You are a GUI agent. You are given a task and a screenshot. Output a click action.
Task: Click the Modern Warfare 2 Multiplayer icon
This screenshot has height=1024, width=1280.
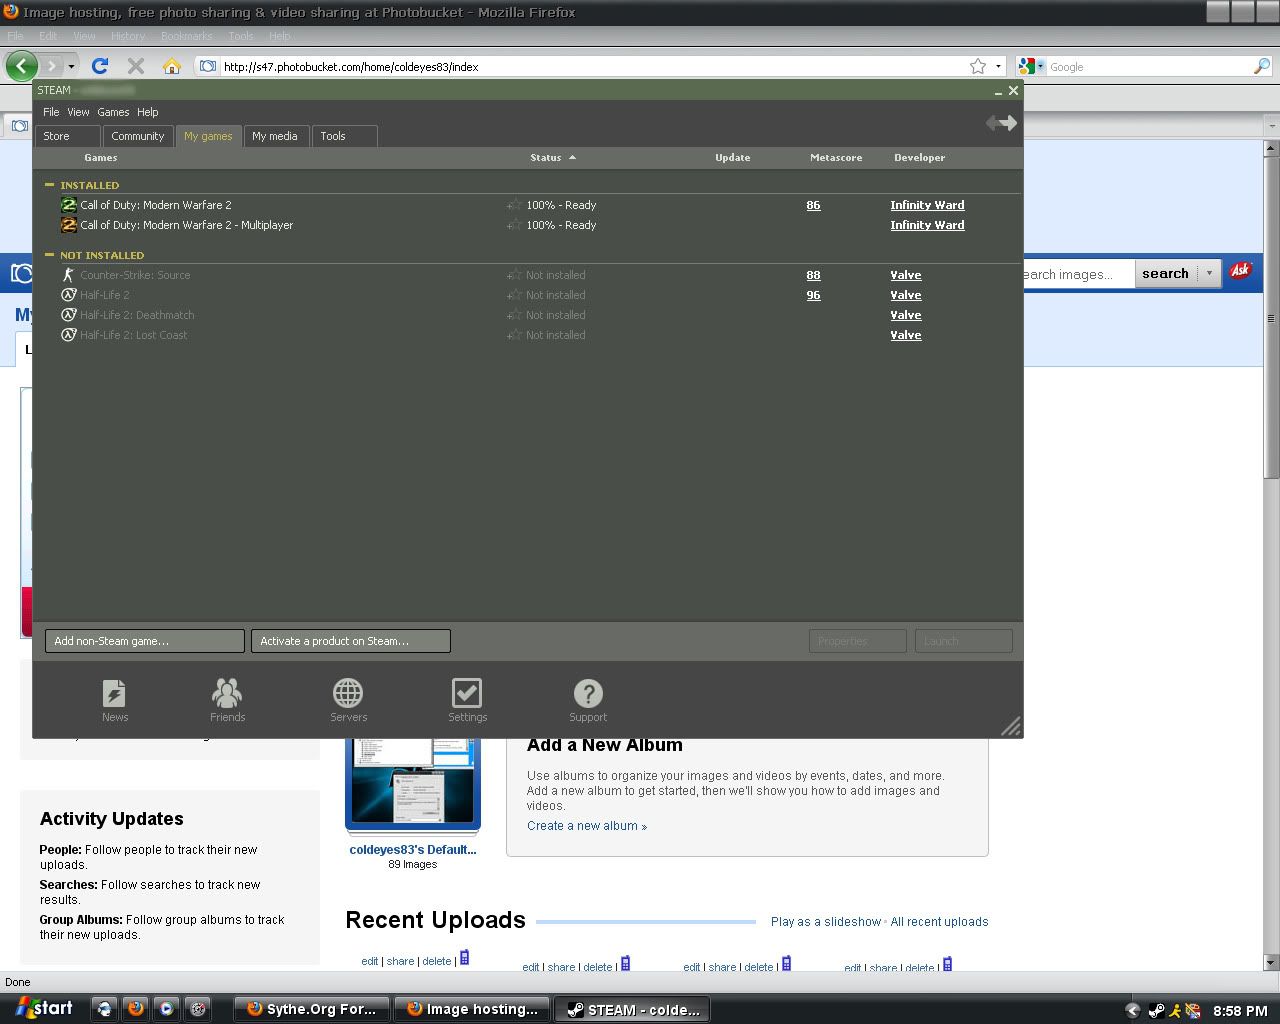(x=69, y=225)
